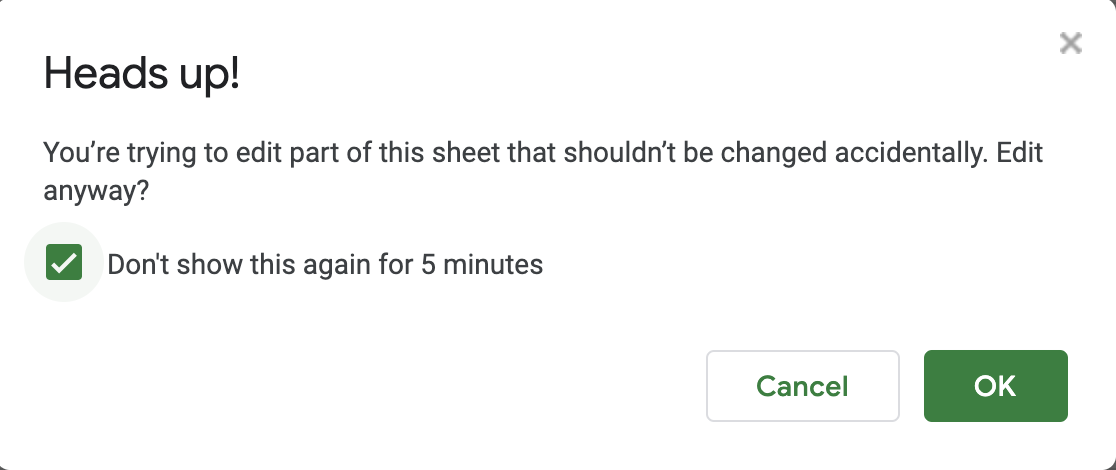
Task: Abort the edit using the outlined Cancel button
Action: 802,386
